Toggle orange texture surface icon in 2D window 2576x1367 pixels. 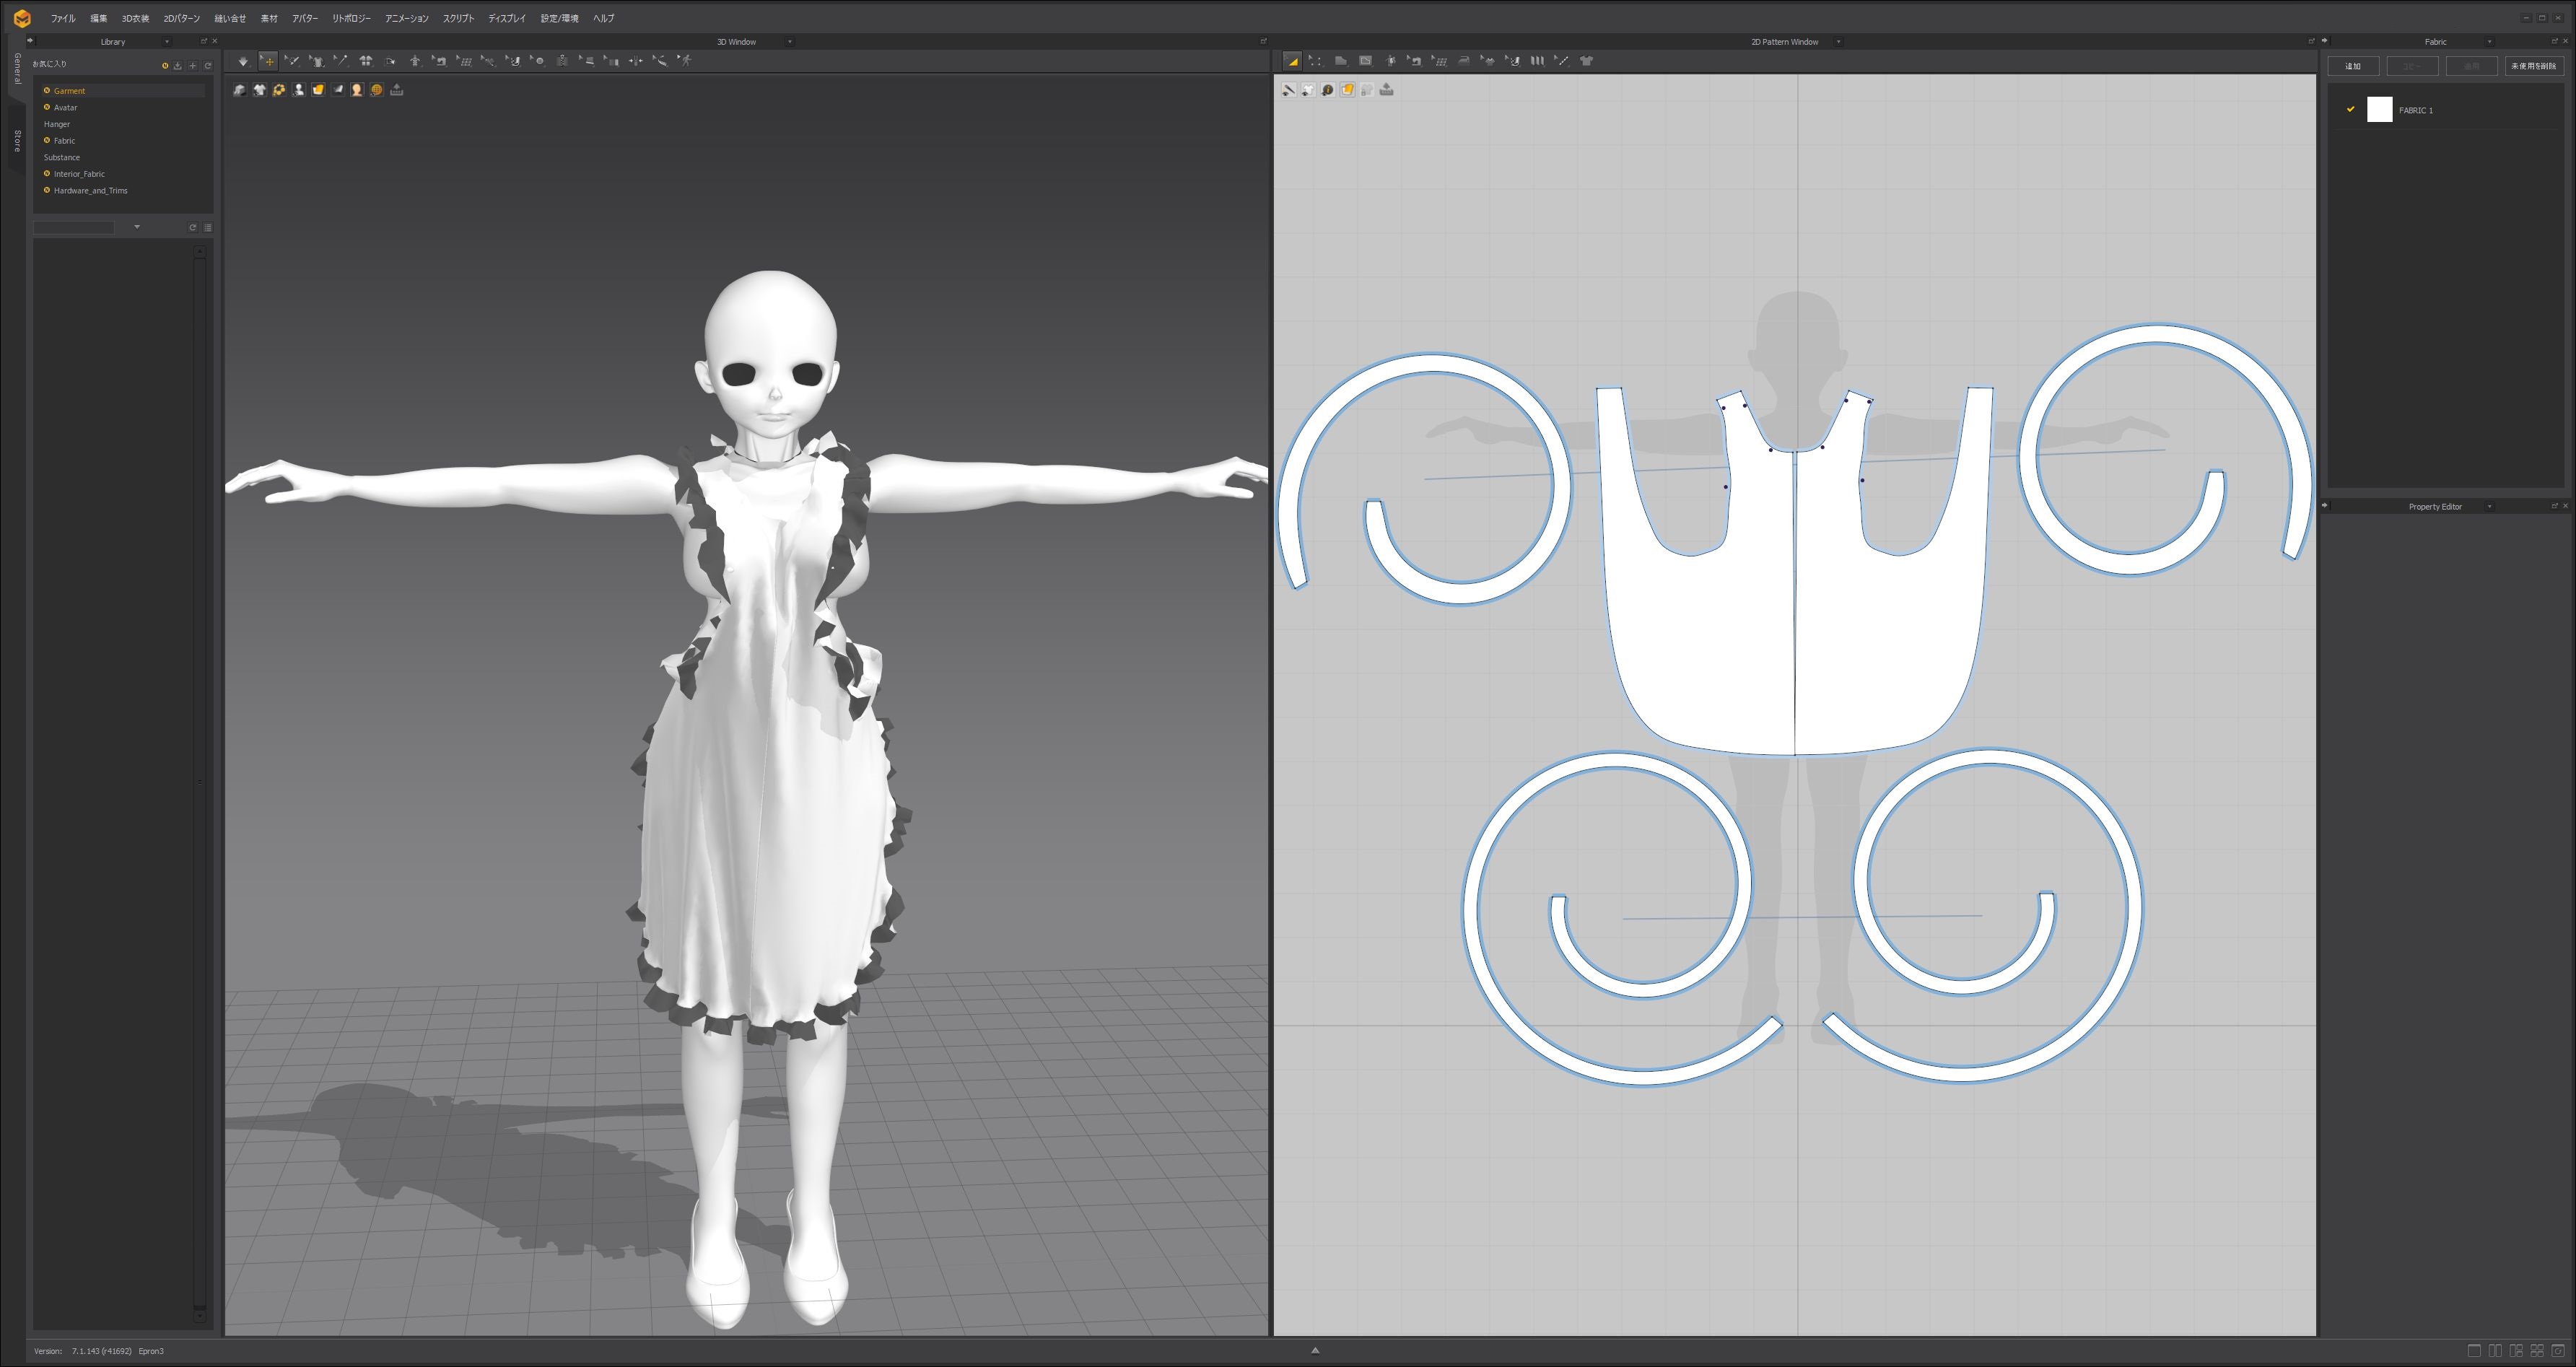point(1347,90)
